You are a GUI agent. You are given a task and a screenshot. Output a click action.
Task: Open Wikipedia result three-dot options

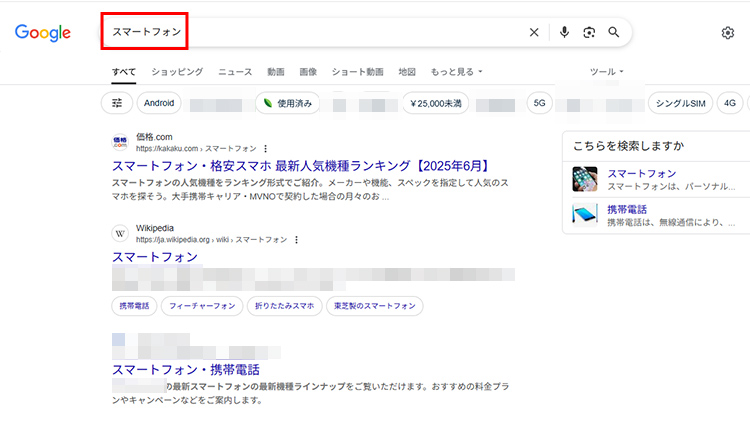296,240
